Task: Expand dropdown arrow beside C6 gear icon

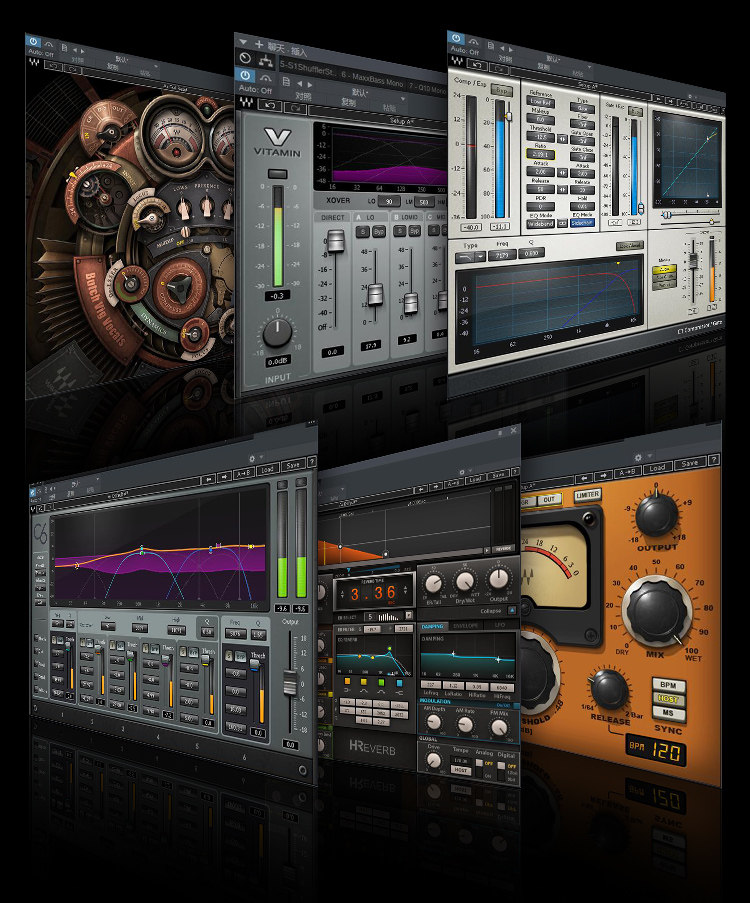Action: 262,458
